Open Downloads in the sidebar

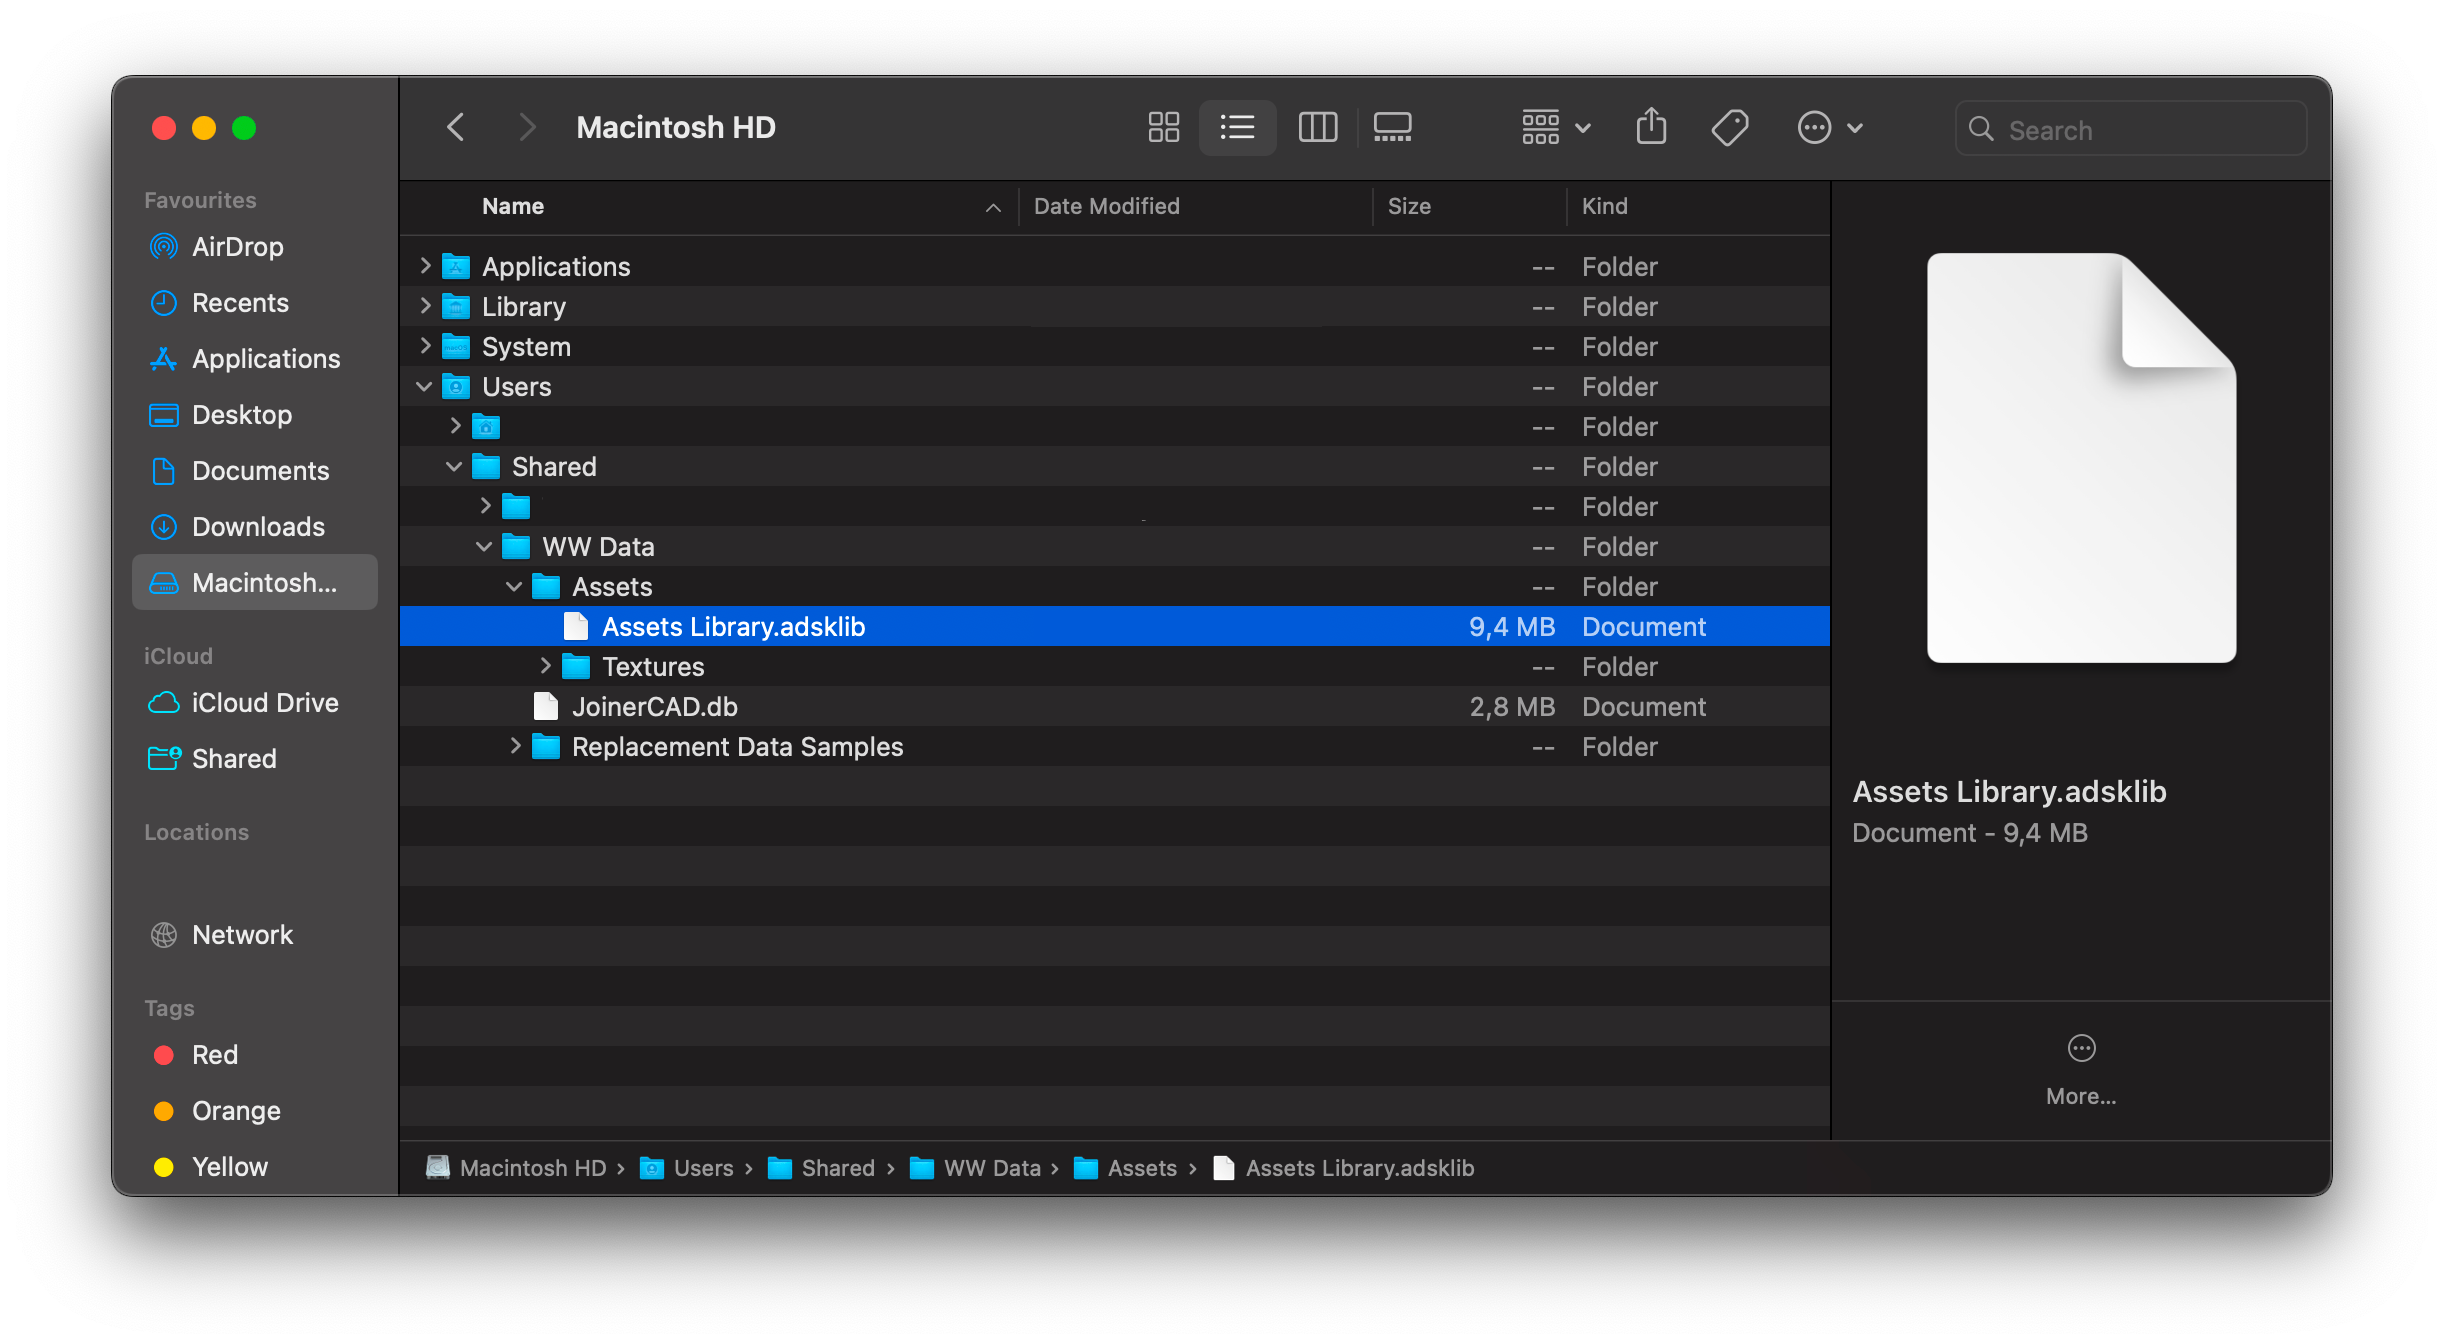click(257, 527)
